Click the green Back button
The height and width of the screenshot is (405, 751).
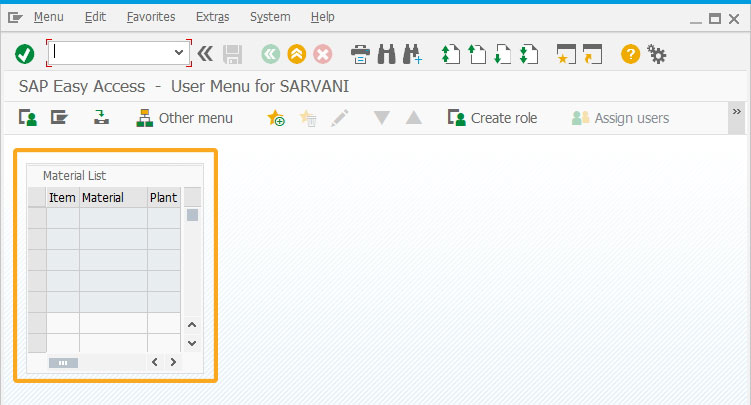(271, 54)
